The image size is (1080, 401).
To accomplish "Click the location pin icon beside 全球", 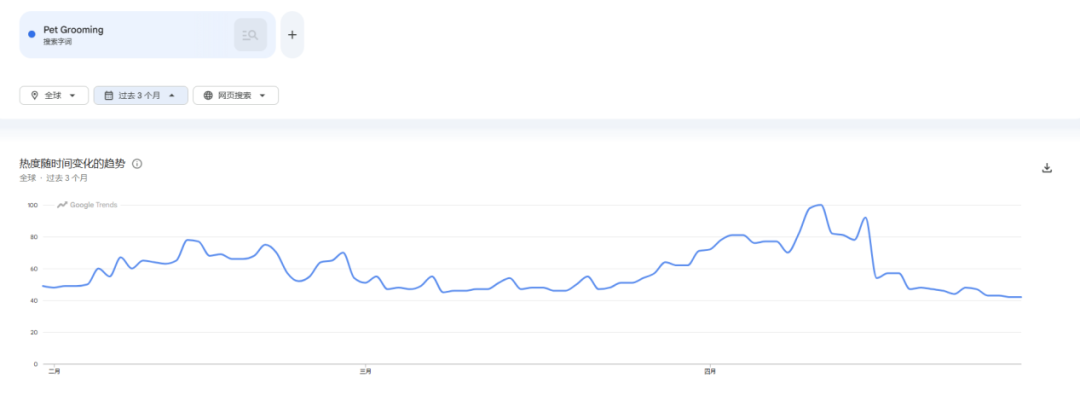I will tap(34, 95).
